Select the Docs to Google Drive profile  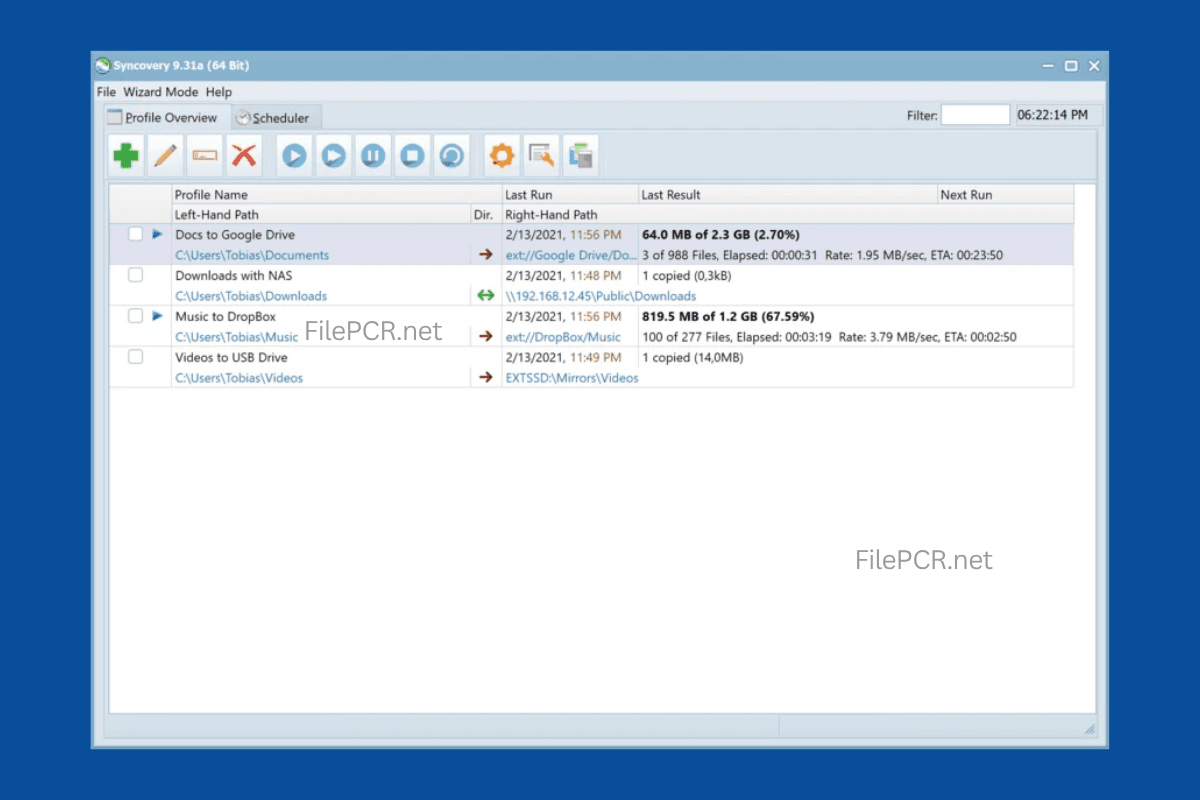click(235, 235)
